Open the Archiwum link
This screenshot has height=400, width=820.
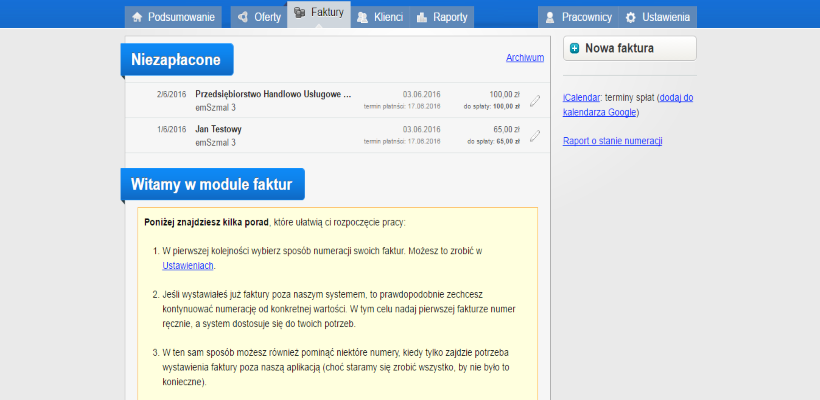point(524,58)
